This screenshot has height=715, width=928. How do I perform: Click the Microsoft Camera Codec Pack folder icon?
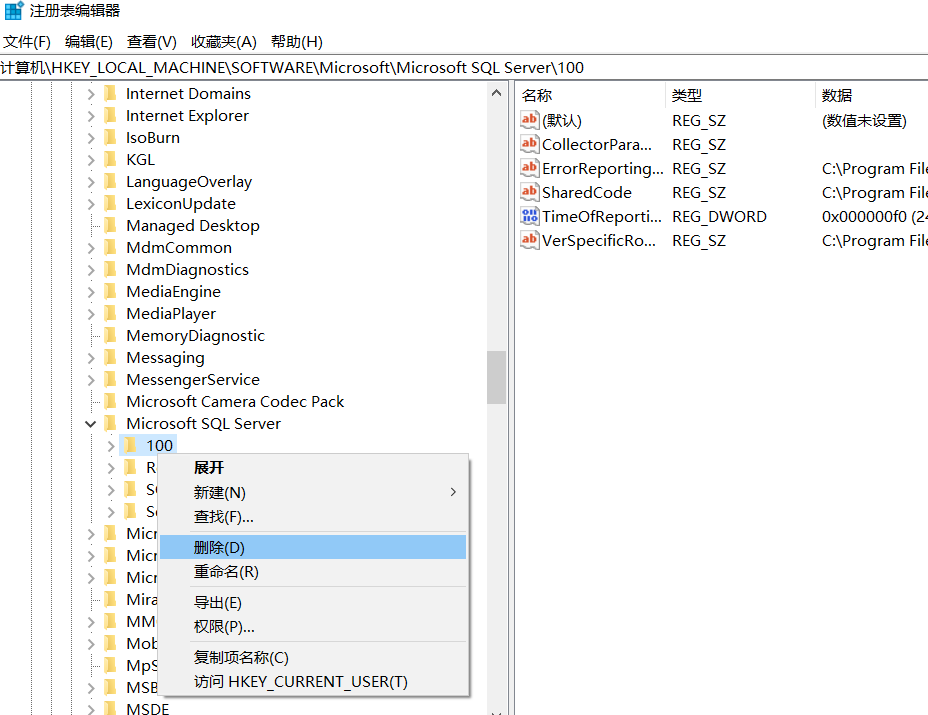point(110,401)
